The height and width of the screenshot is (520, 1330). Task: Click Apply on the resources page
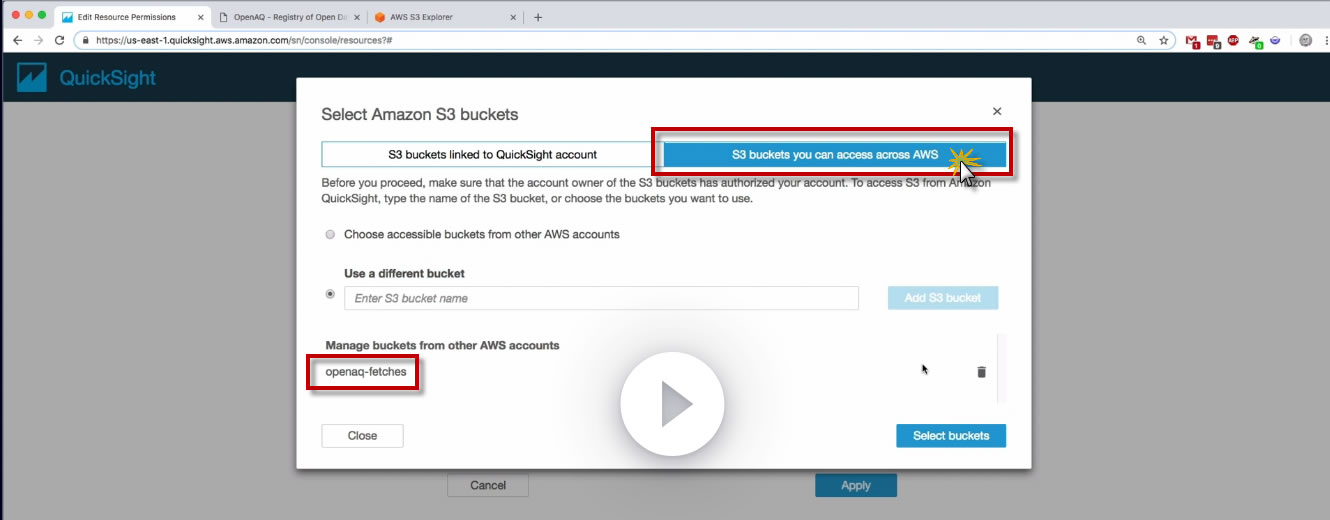(x=856, y=485)
